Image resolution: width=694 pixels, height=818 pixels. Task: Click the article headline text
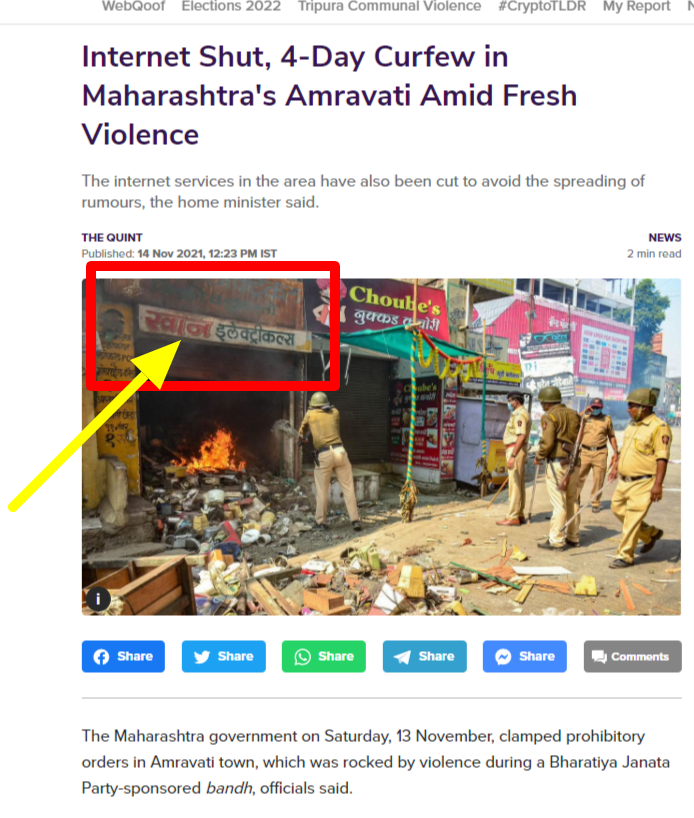tap(329, 95)
